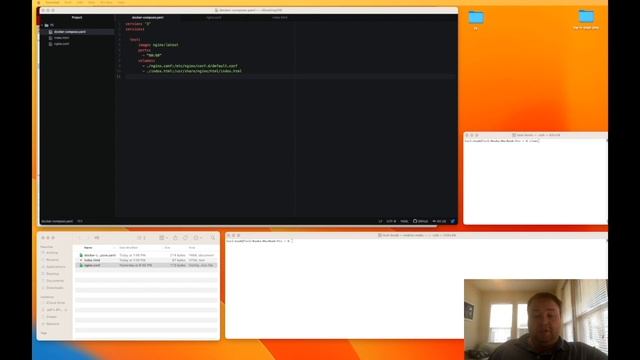Switch to the nginx.conf editor tab
Image resolution: width=640 pixels, height=360 pixels.
click(x=214, y=18)
